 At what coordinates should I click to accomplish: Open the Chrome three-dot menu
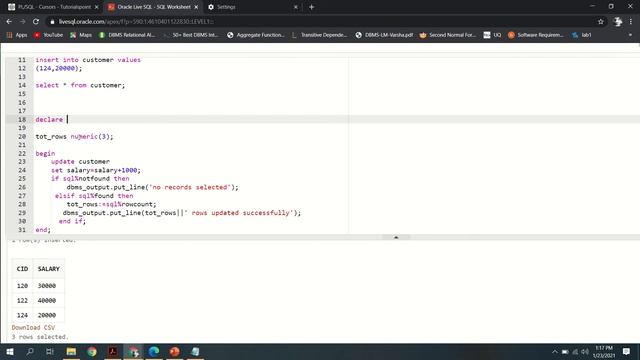click(631, 22)
